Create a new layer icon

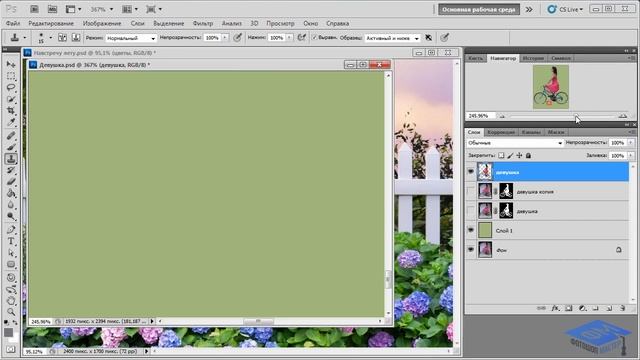[x=609, y=309]
